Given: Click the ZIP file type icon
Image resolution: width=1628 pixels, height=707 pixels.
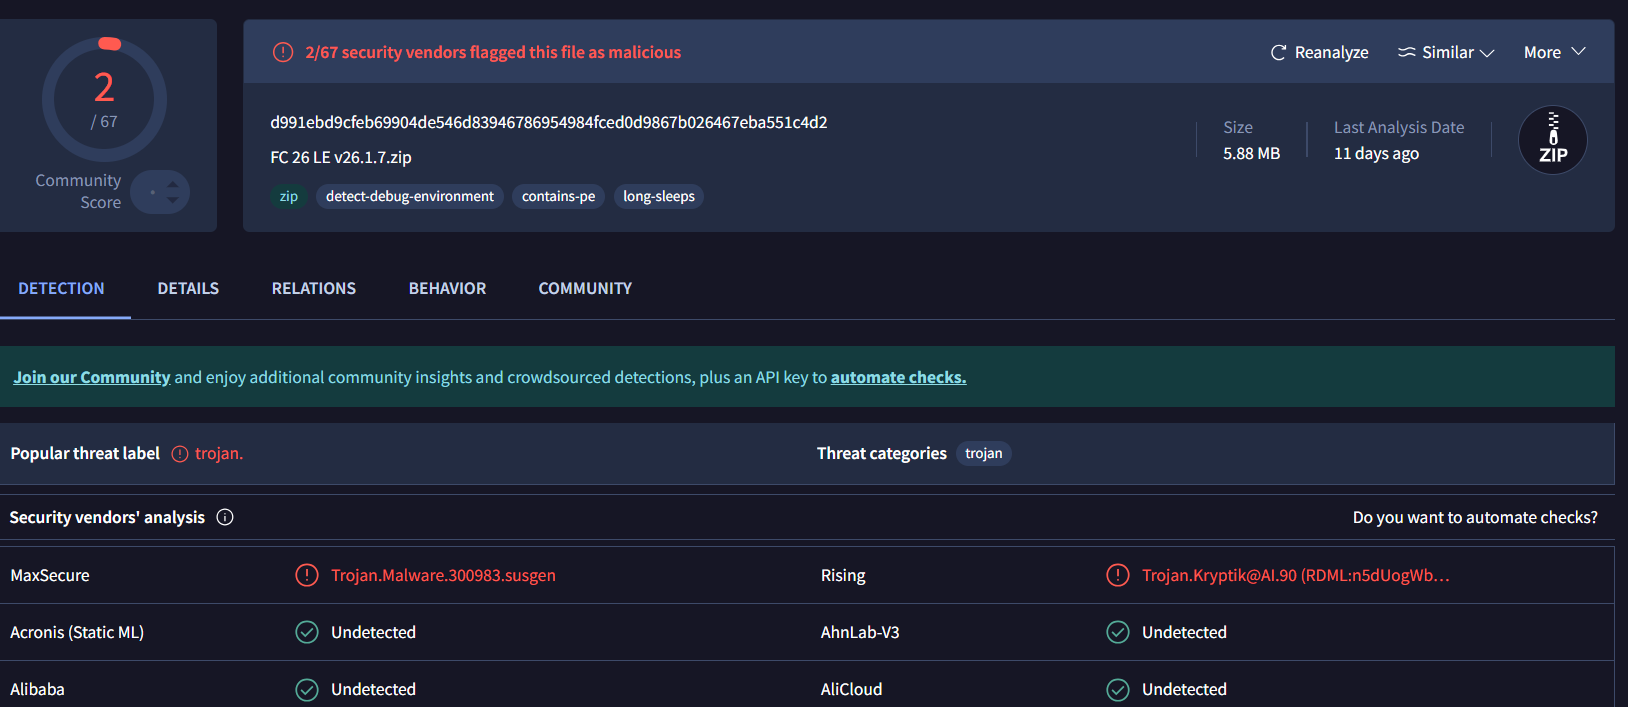Looking at the screenshot, I should coord(1552,141).
